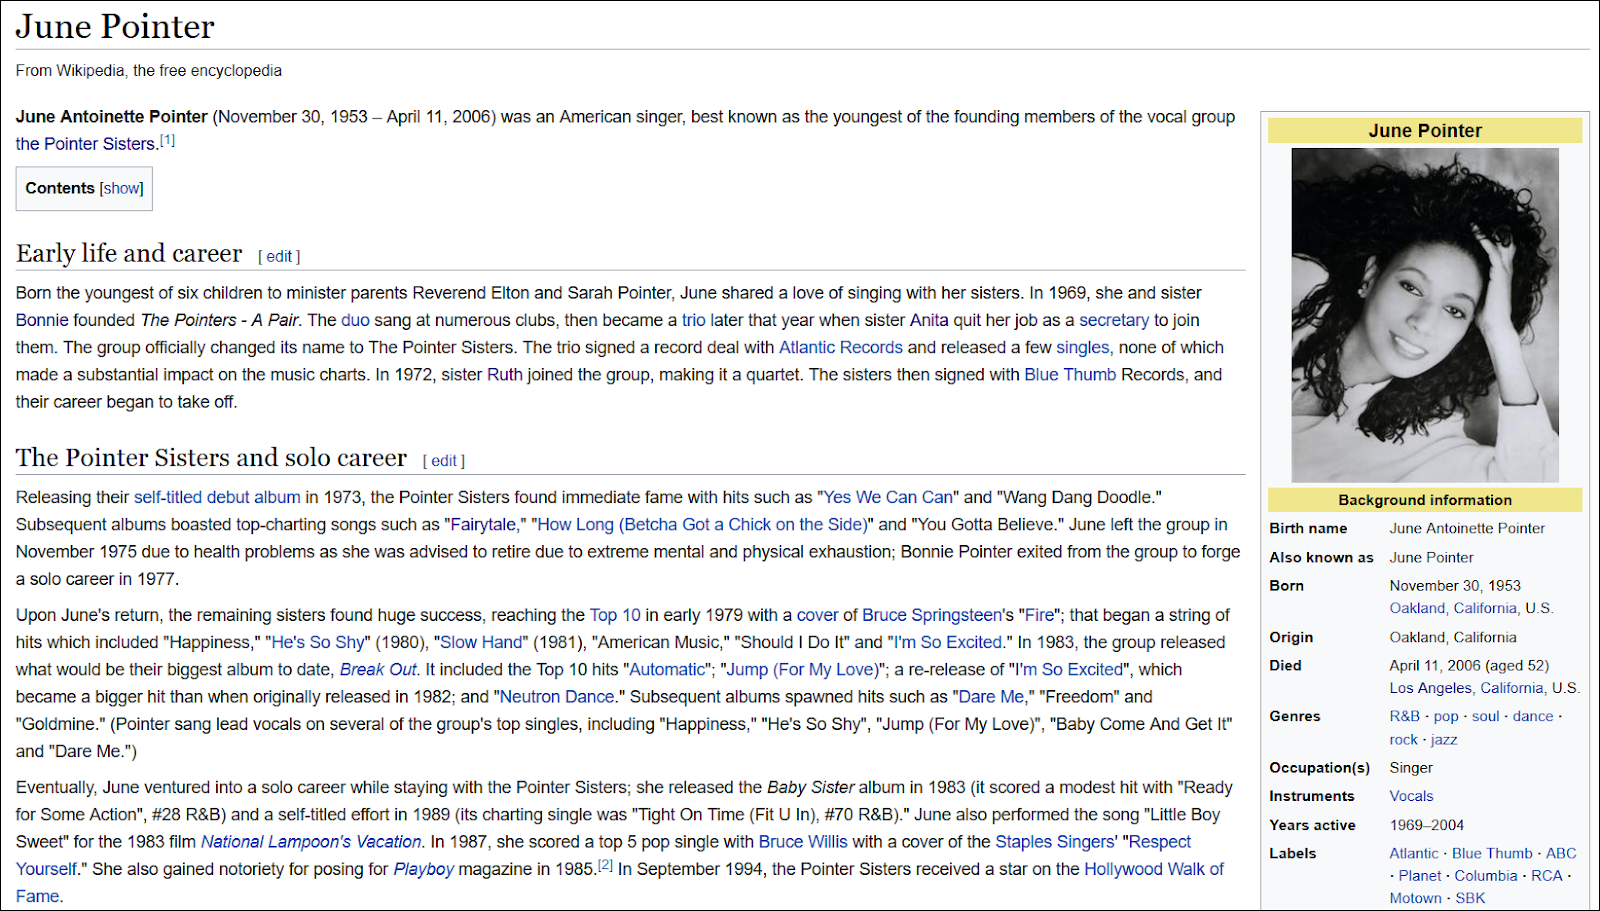
Task: Open the Dare Me link
Action: pyautogui.click(x=991, y=696)
